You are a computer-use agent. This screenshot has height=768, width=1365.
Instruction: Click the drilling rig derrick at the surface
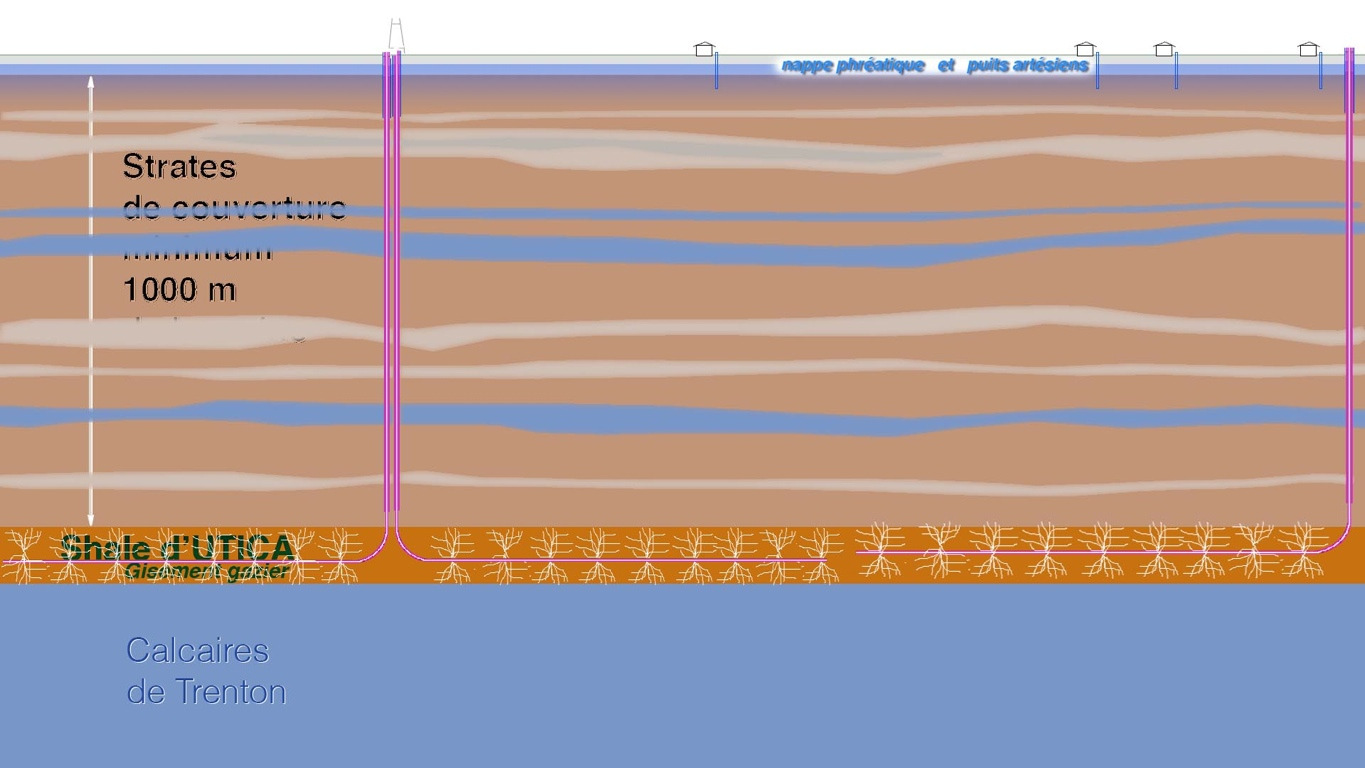click(396, 34)
